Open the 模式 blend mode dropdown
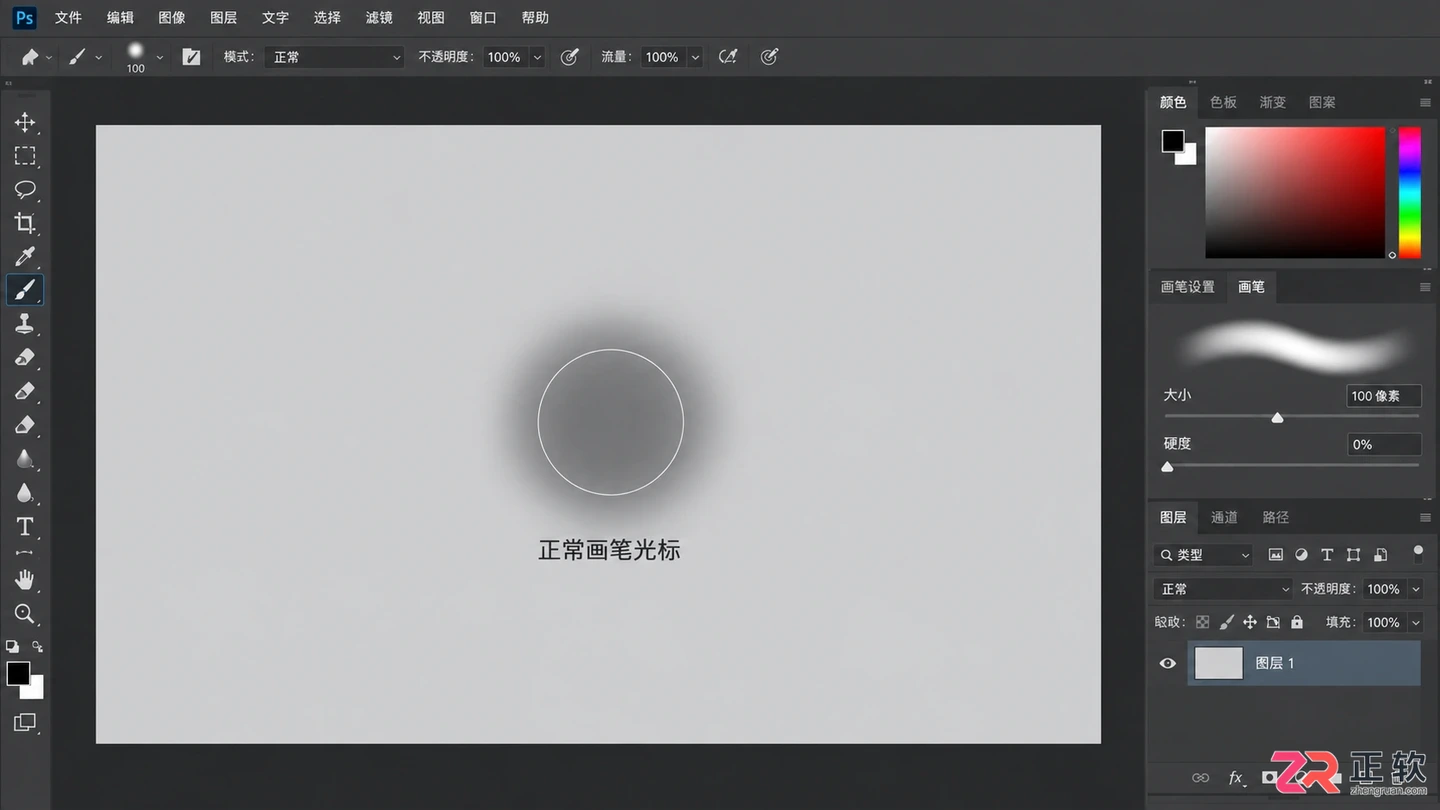Screen dimensions: 1440x810 pos(336,57)
